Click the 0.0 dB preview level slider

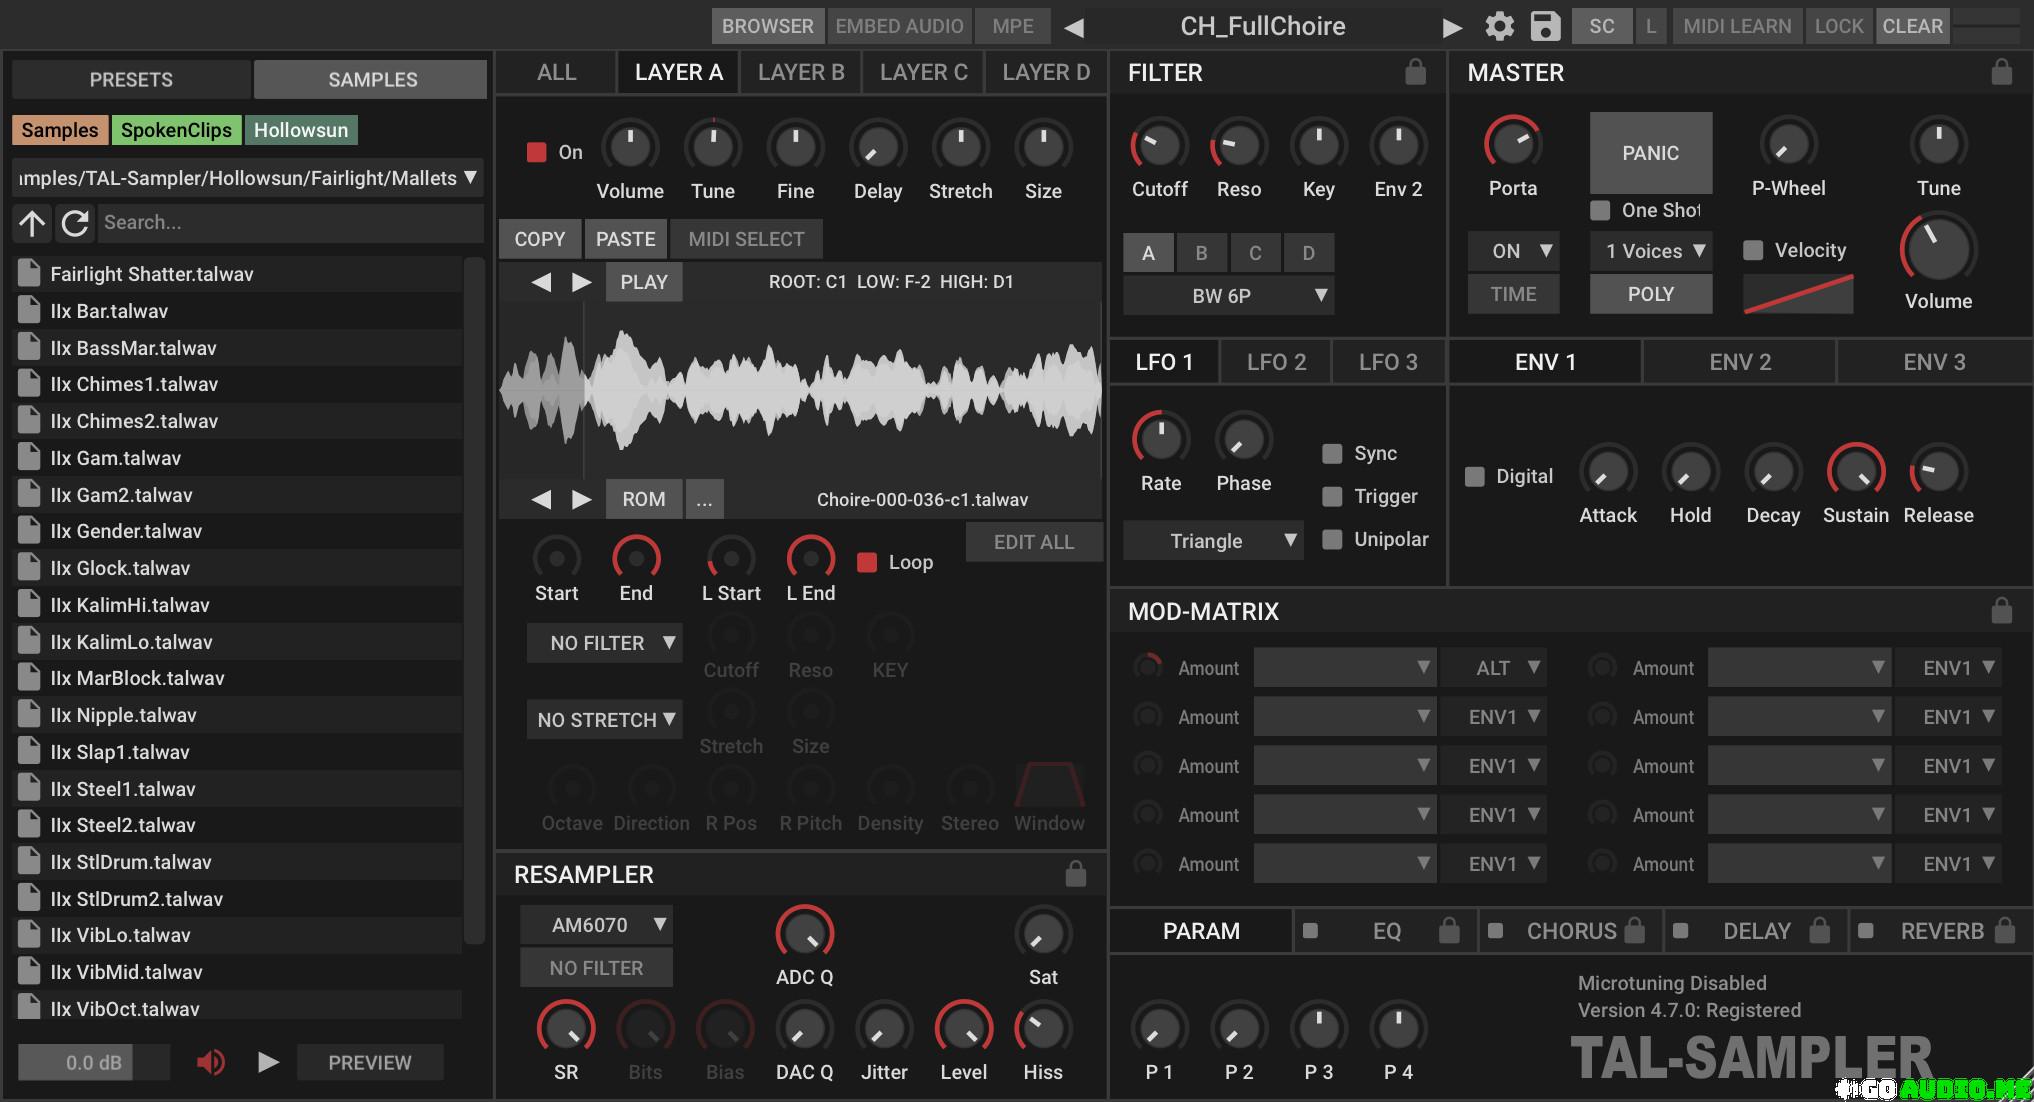click(x=93, y=1062)
